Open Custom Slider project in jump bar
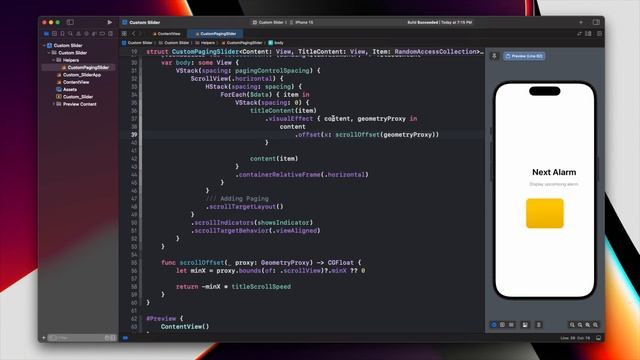This screenshot has width=640, height=360. (137, 42)
